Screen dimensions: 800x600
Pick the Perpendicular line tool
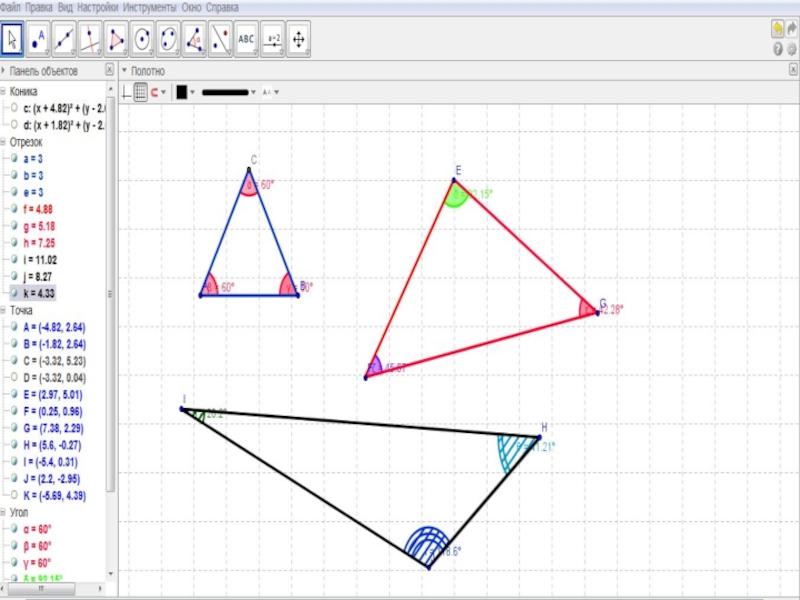(x=91, y=40)
